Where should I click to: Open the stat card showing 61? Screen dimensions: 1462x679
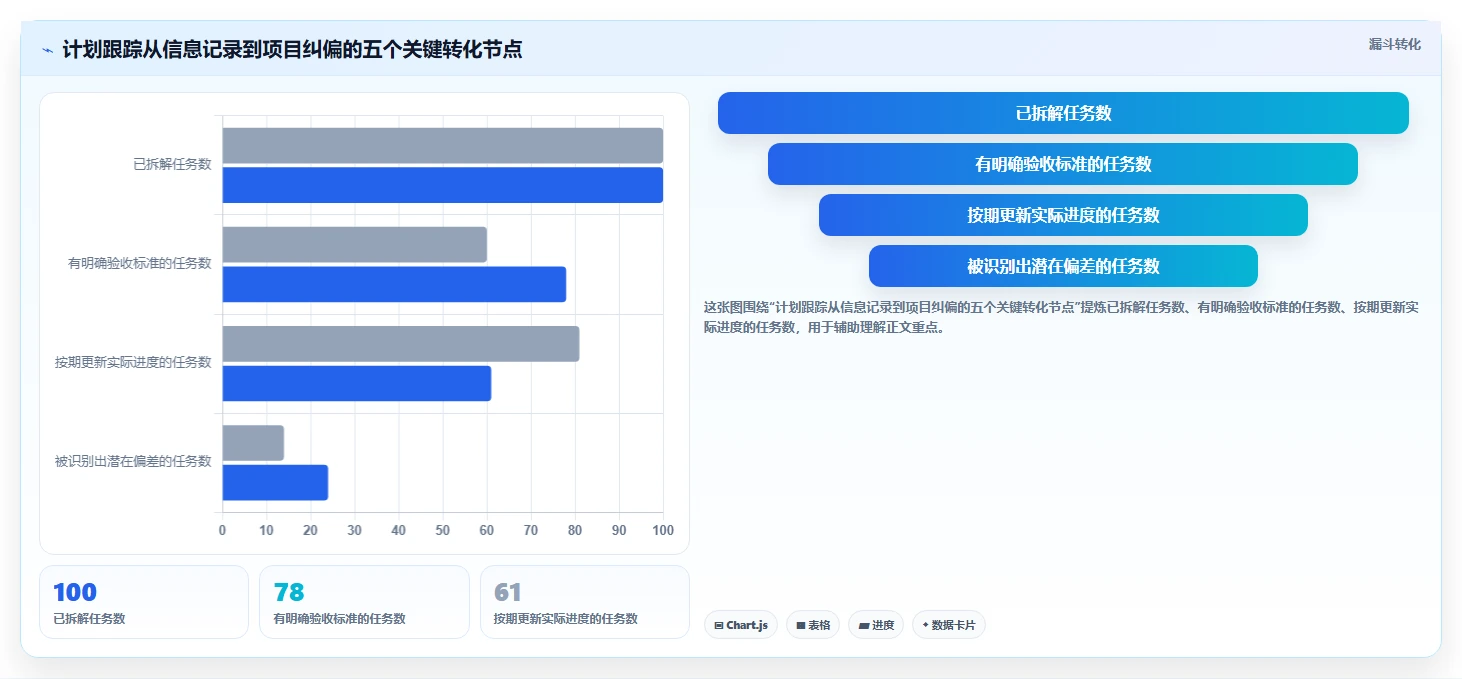tap(585, 602)
